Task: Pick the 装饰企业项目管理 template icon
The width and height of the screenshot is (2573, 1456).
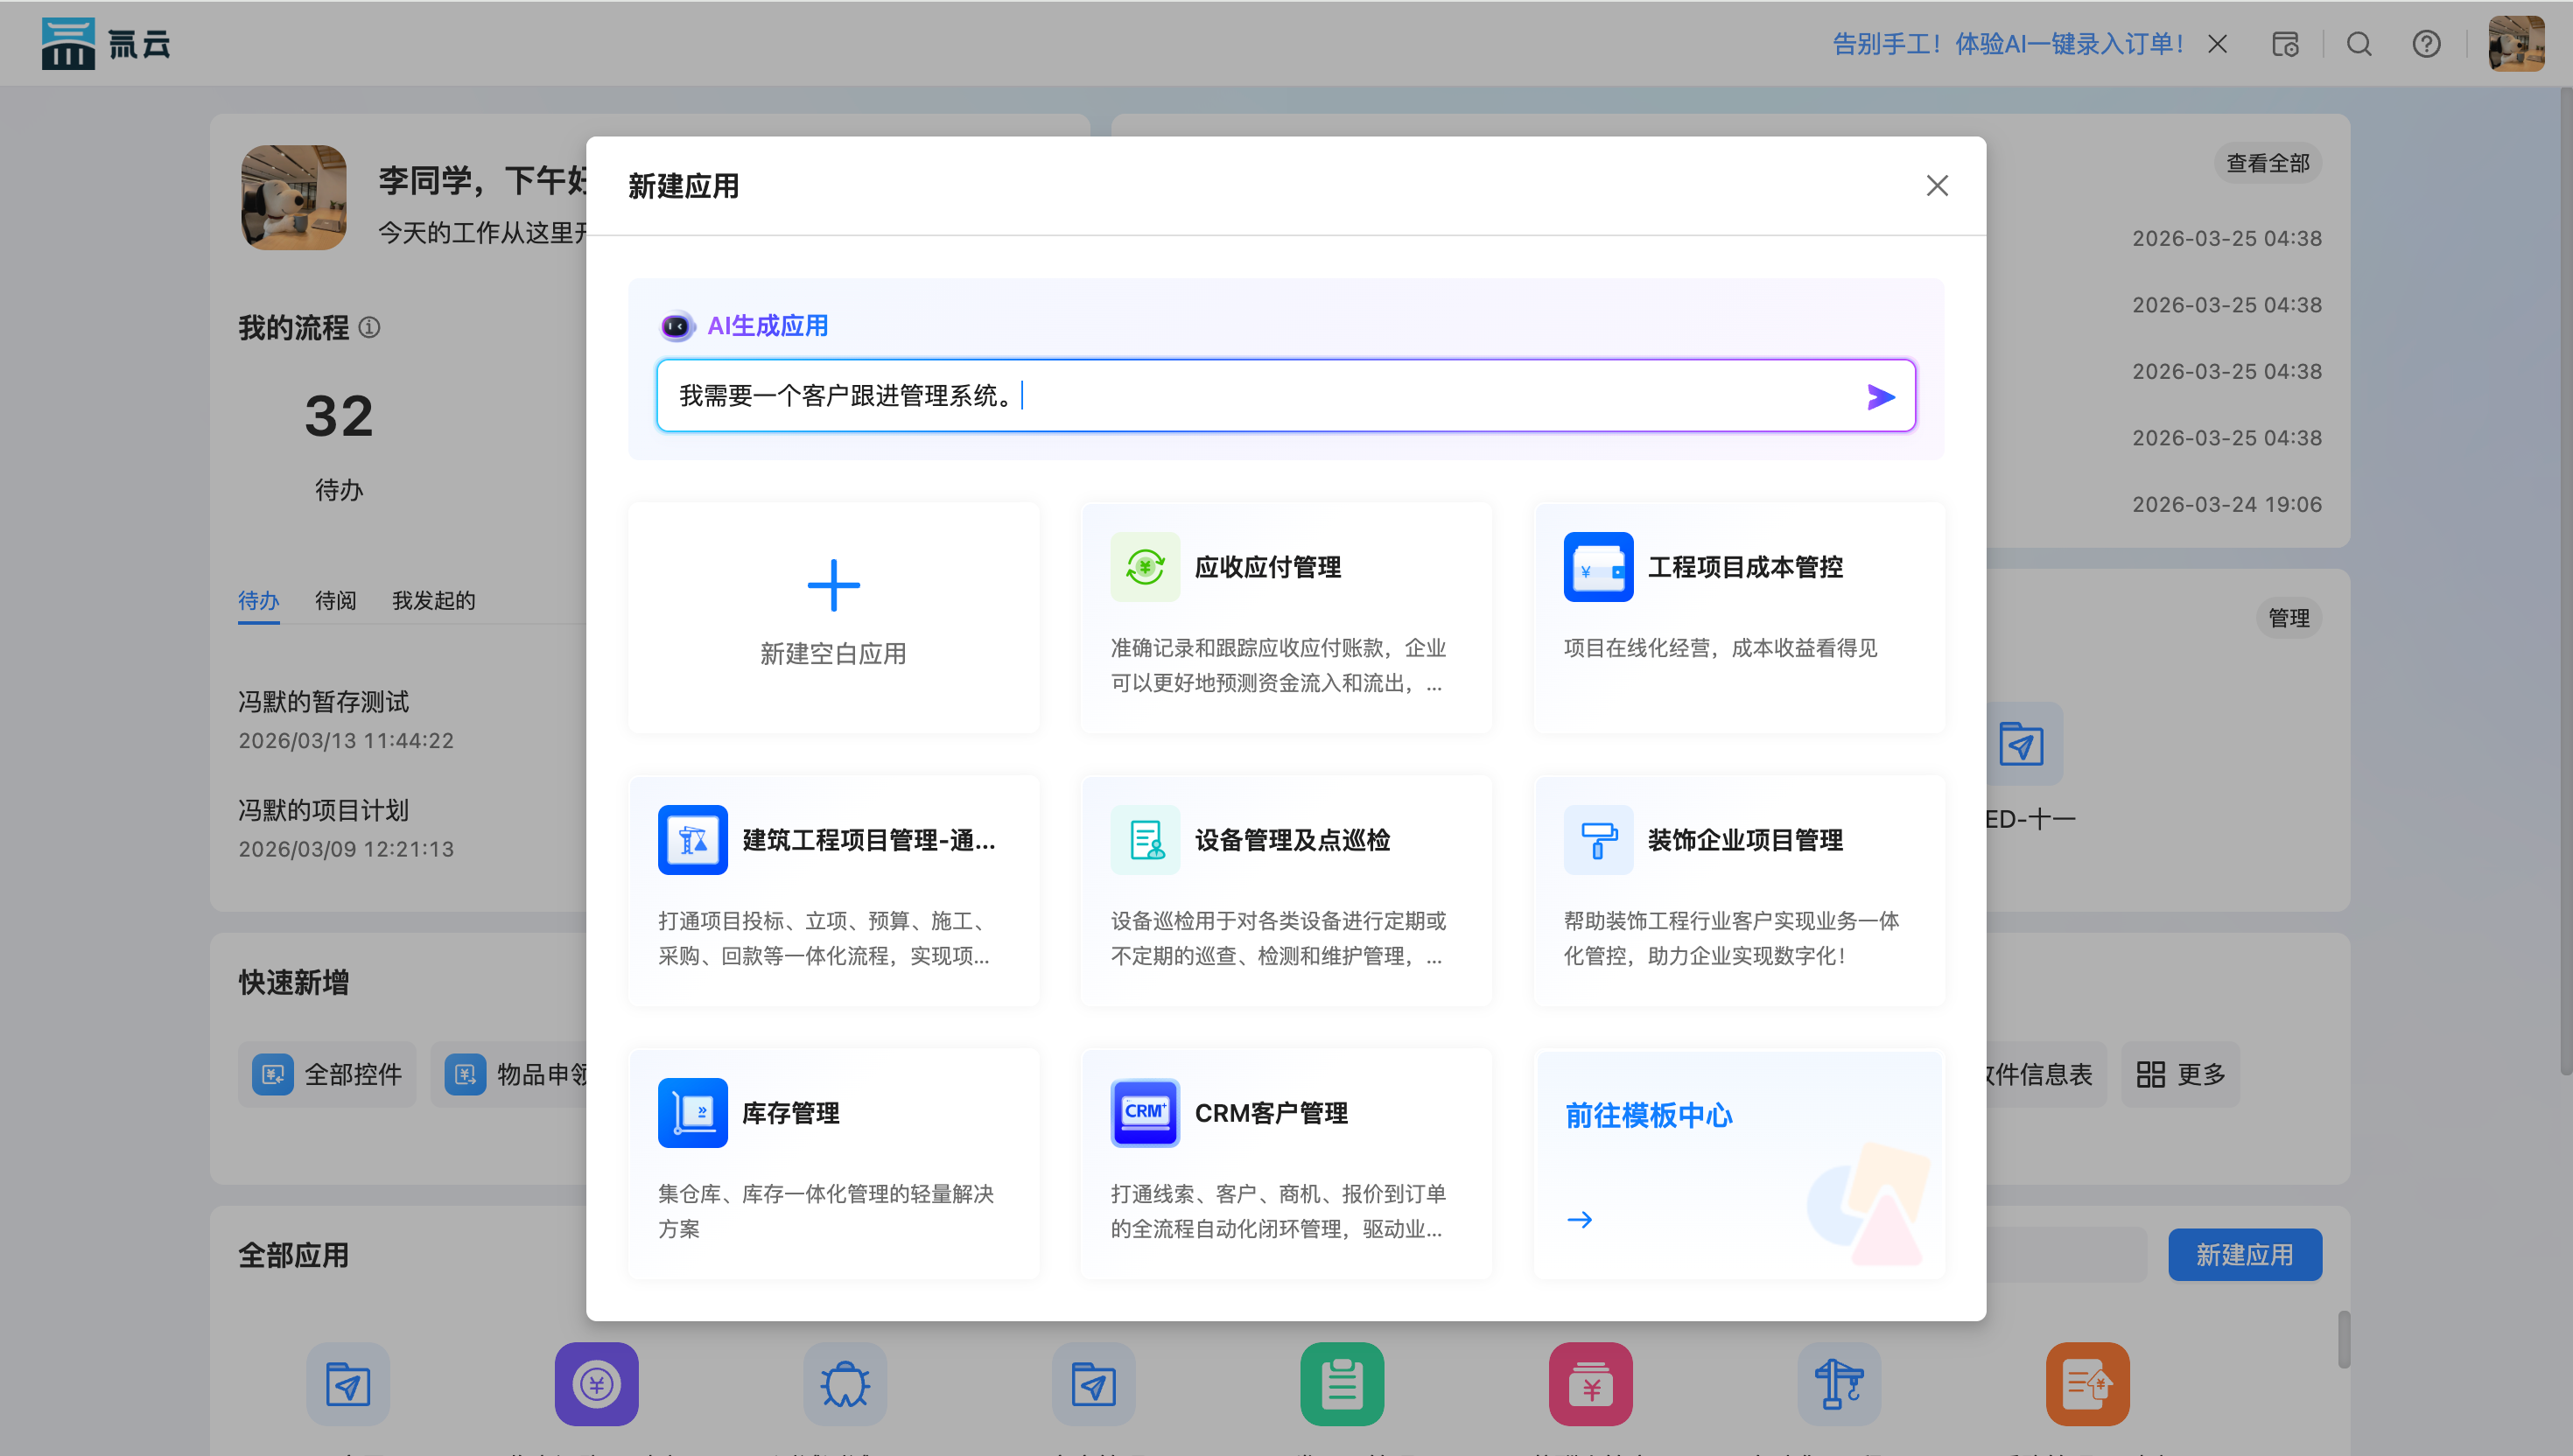Action: (1598, 840)
